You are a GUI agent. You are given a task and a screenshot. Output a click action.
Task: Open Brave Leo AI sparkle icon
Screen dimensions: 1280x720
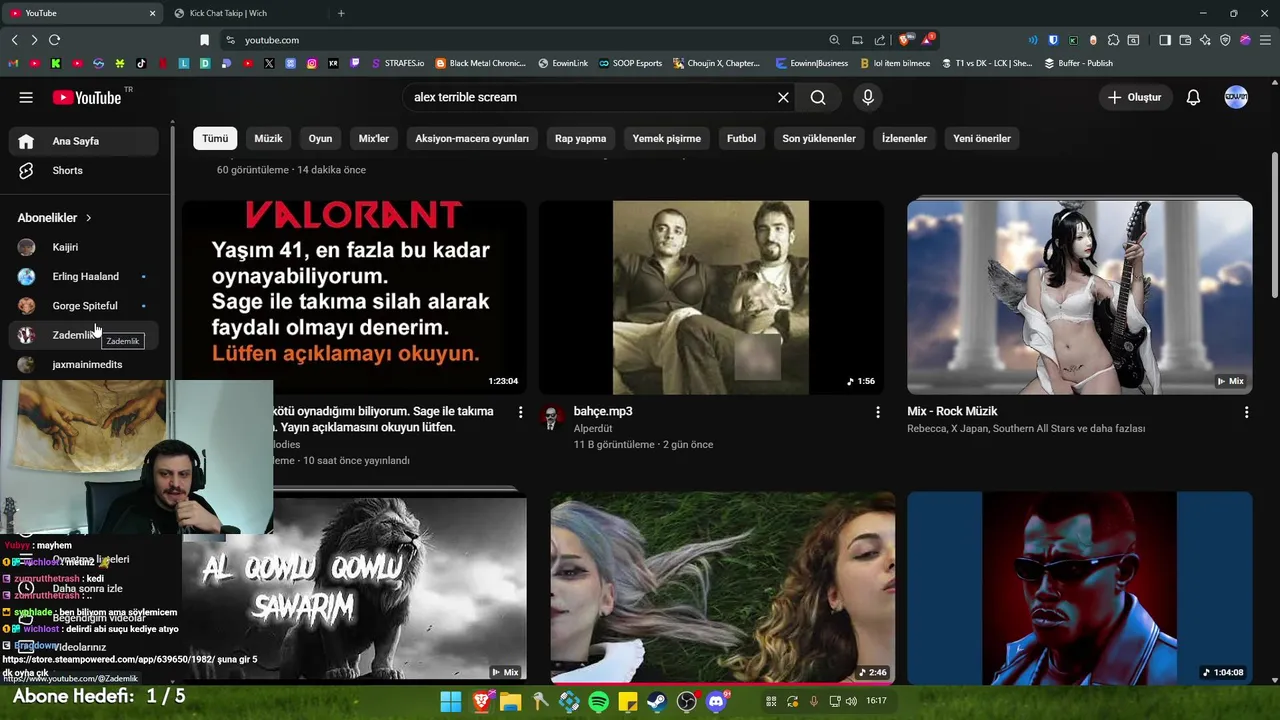1205,40
